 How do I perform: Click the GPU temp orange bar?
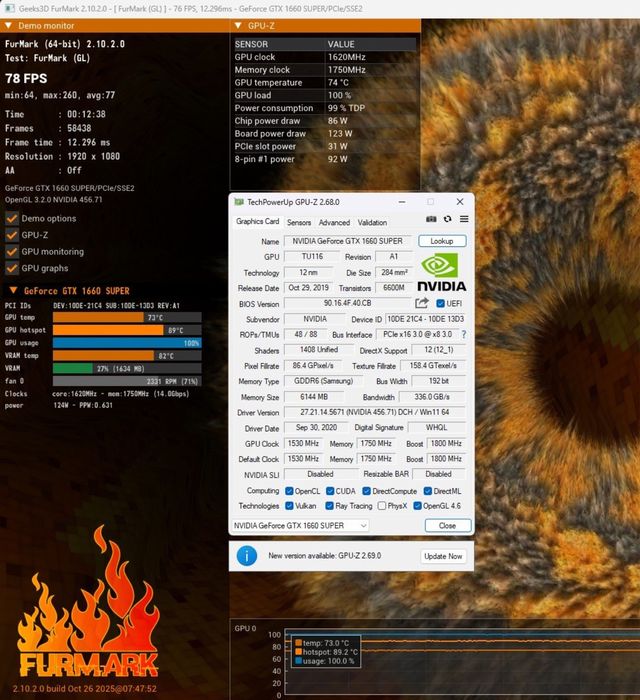click(x=98, y=317)
